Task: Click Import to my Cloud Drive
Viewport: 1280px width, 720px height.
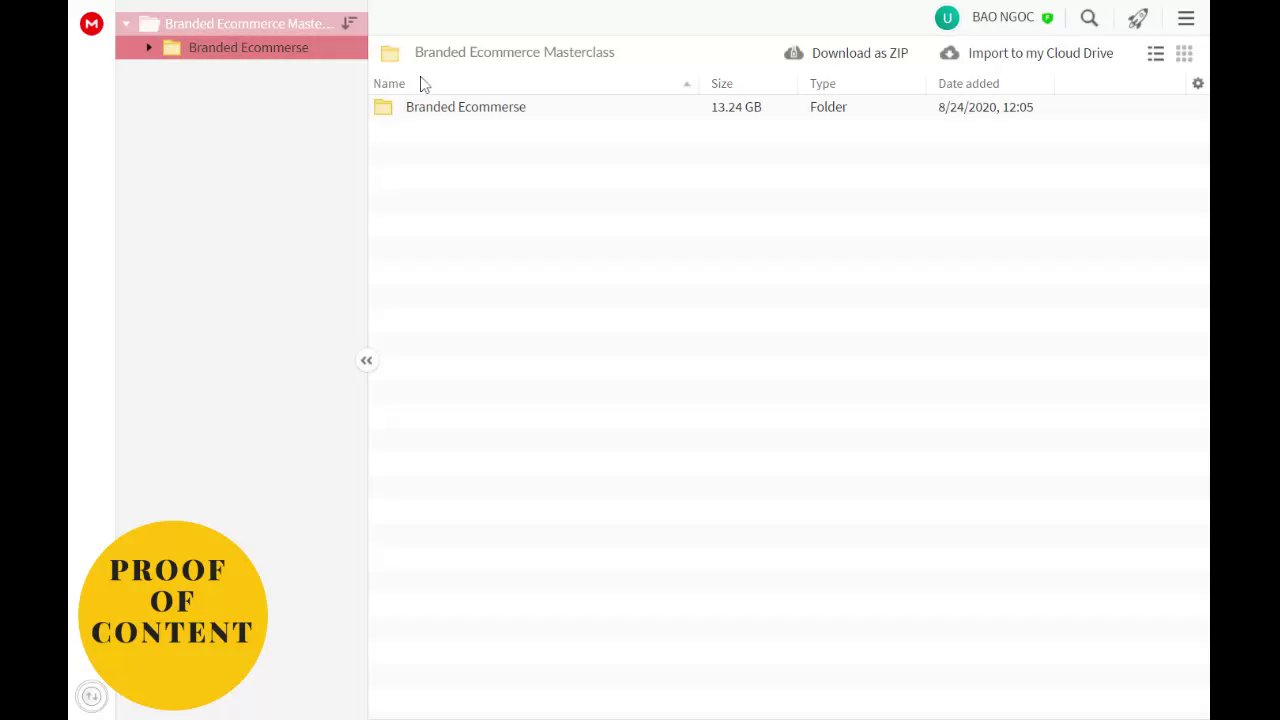Action: (1027, 53)
